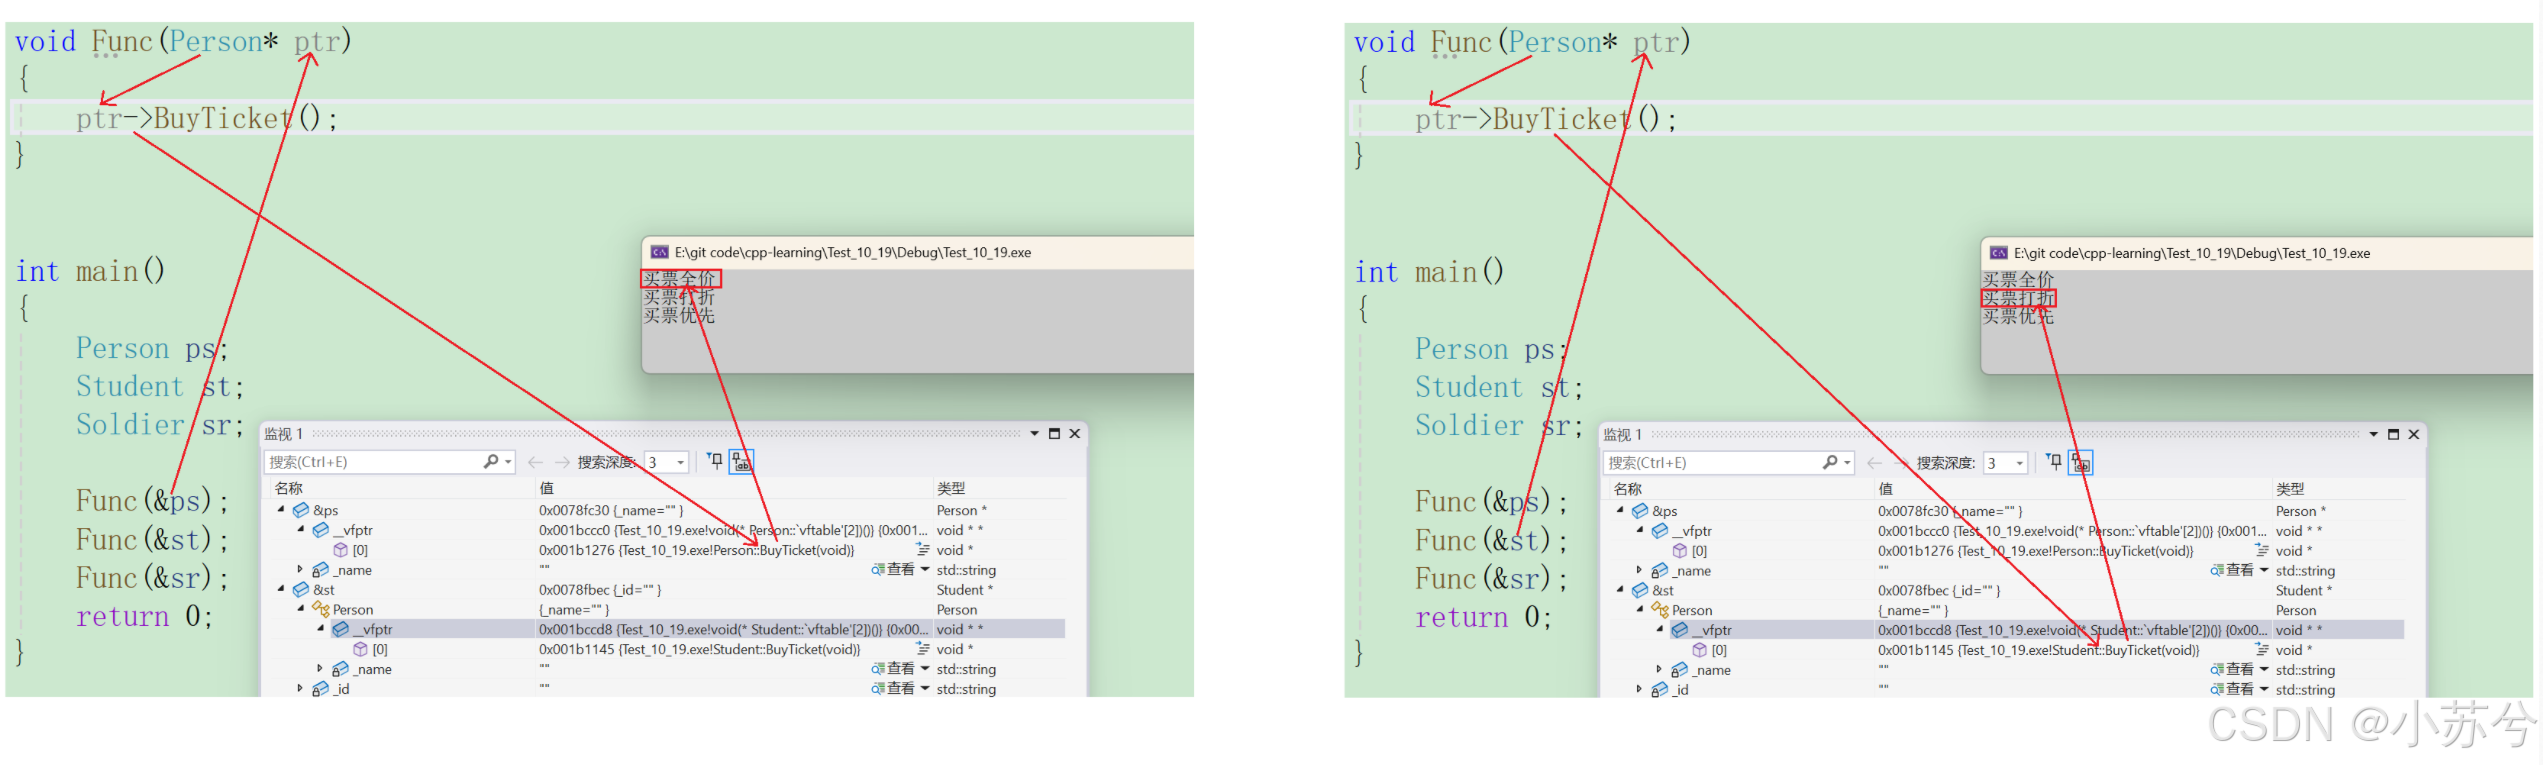Screen dimensions: 2543x765
Task: Open search options arrow in right watch search box
Action: 1847,463
